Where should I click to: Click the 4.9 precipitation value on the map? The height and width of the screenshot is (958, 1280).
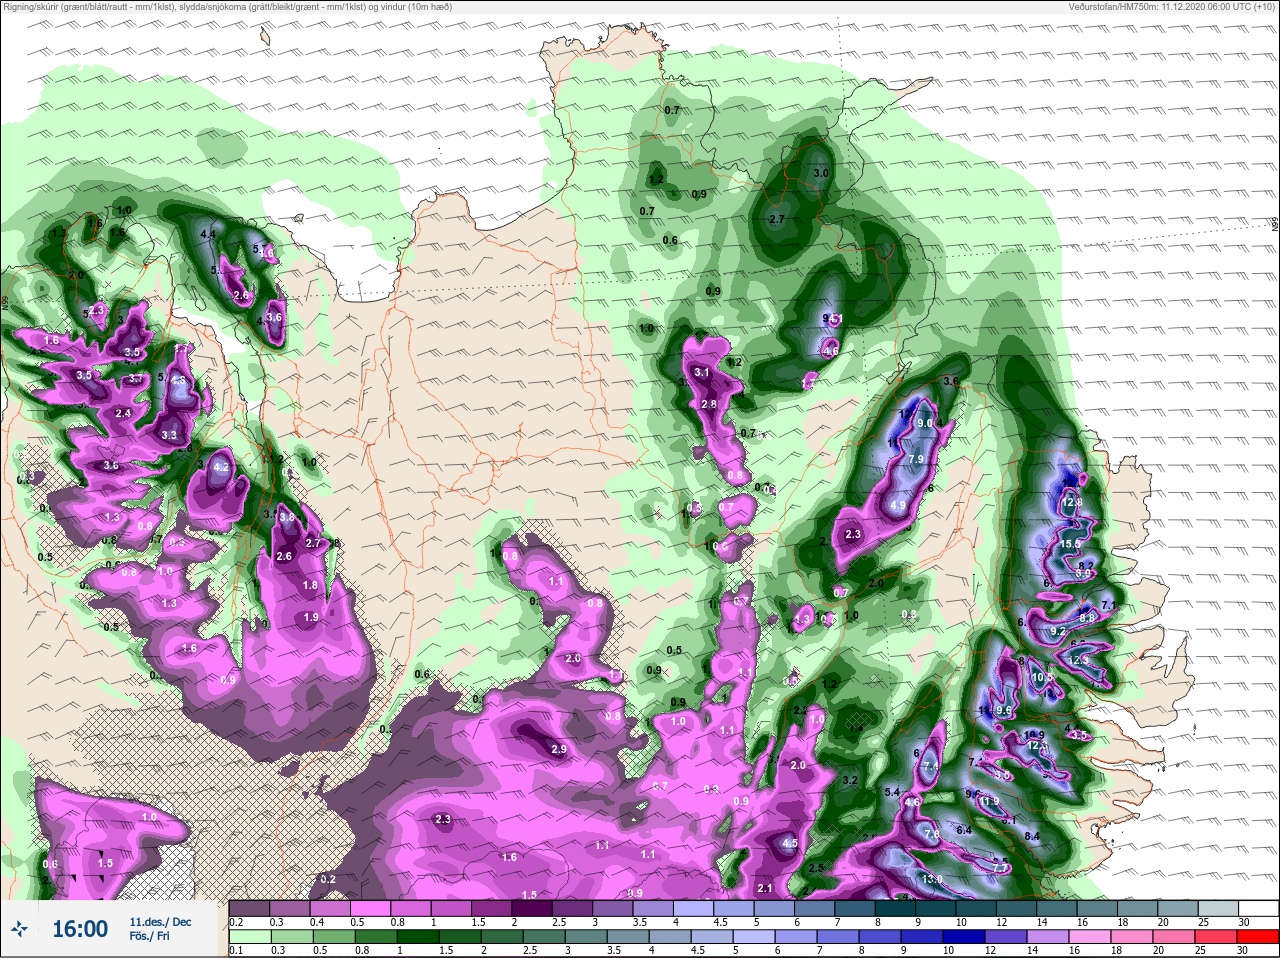coord(898,506)
